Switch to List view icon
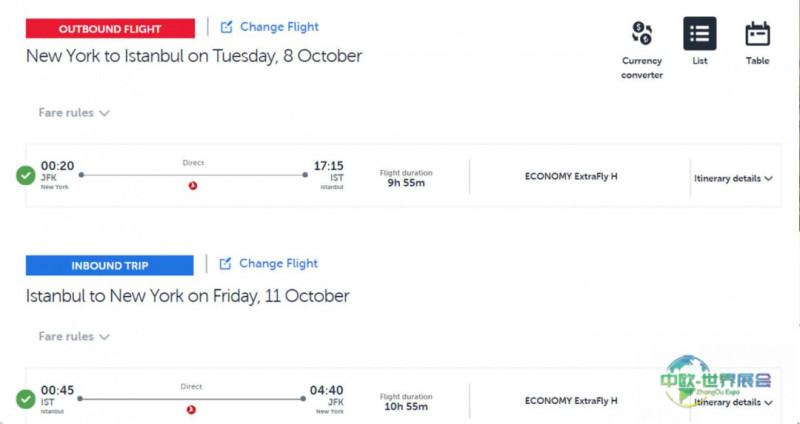Image resolution: width=800 pixels, height=424 pixels. tap(699, 34)
